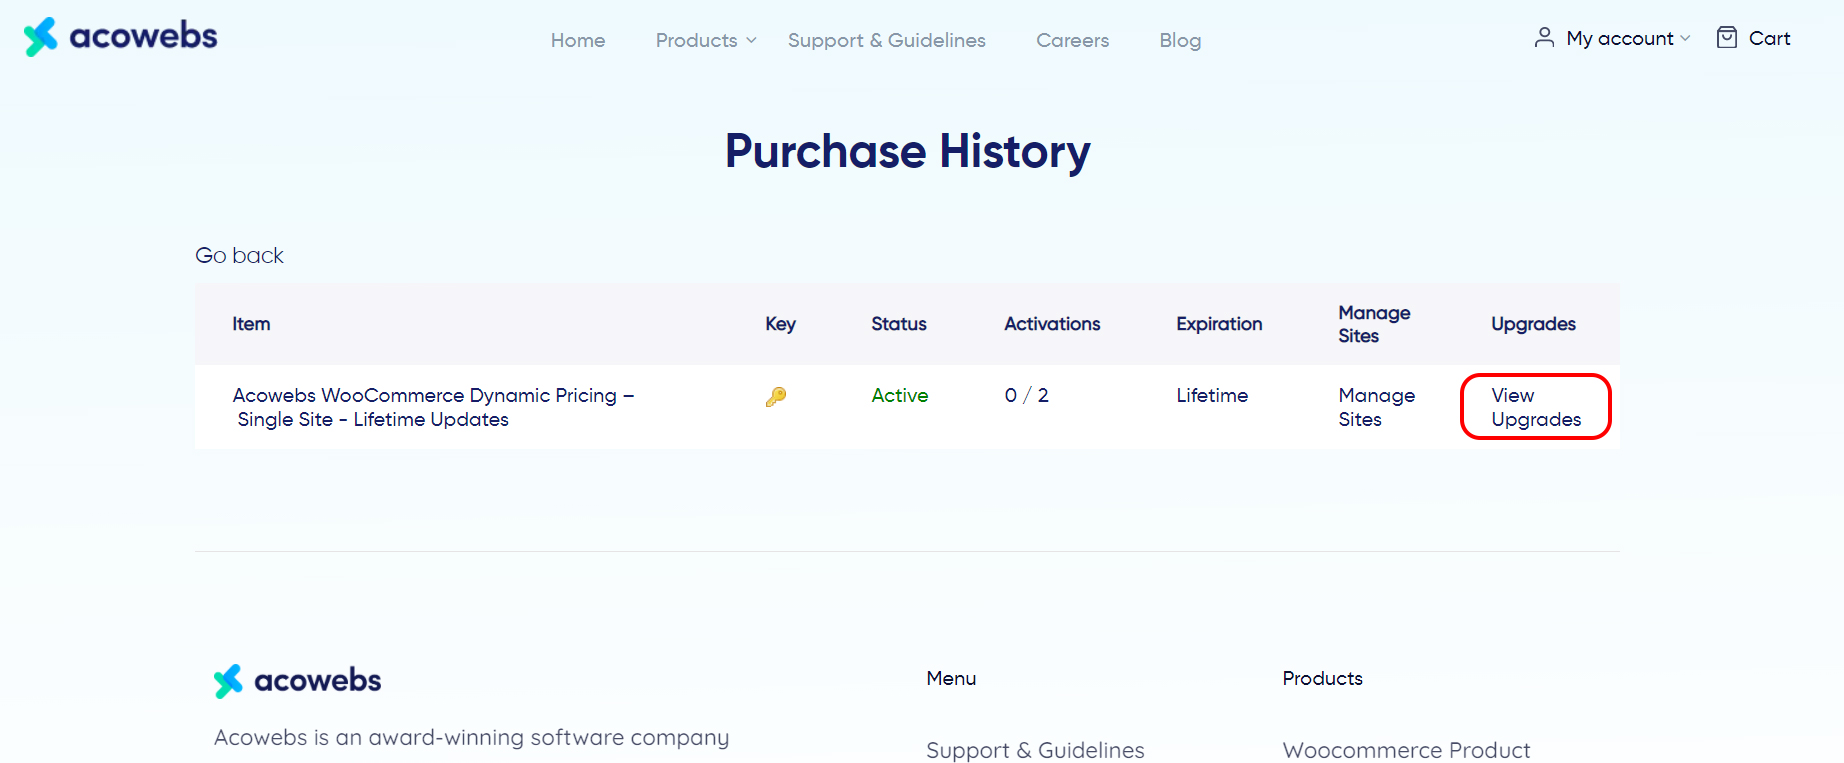This screenshot has height=763, width=1844.
Task: Click the acowebs logo in header
Action: [120, 37]
